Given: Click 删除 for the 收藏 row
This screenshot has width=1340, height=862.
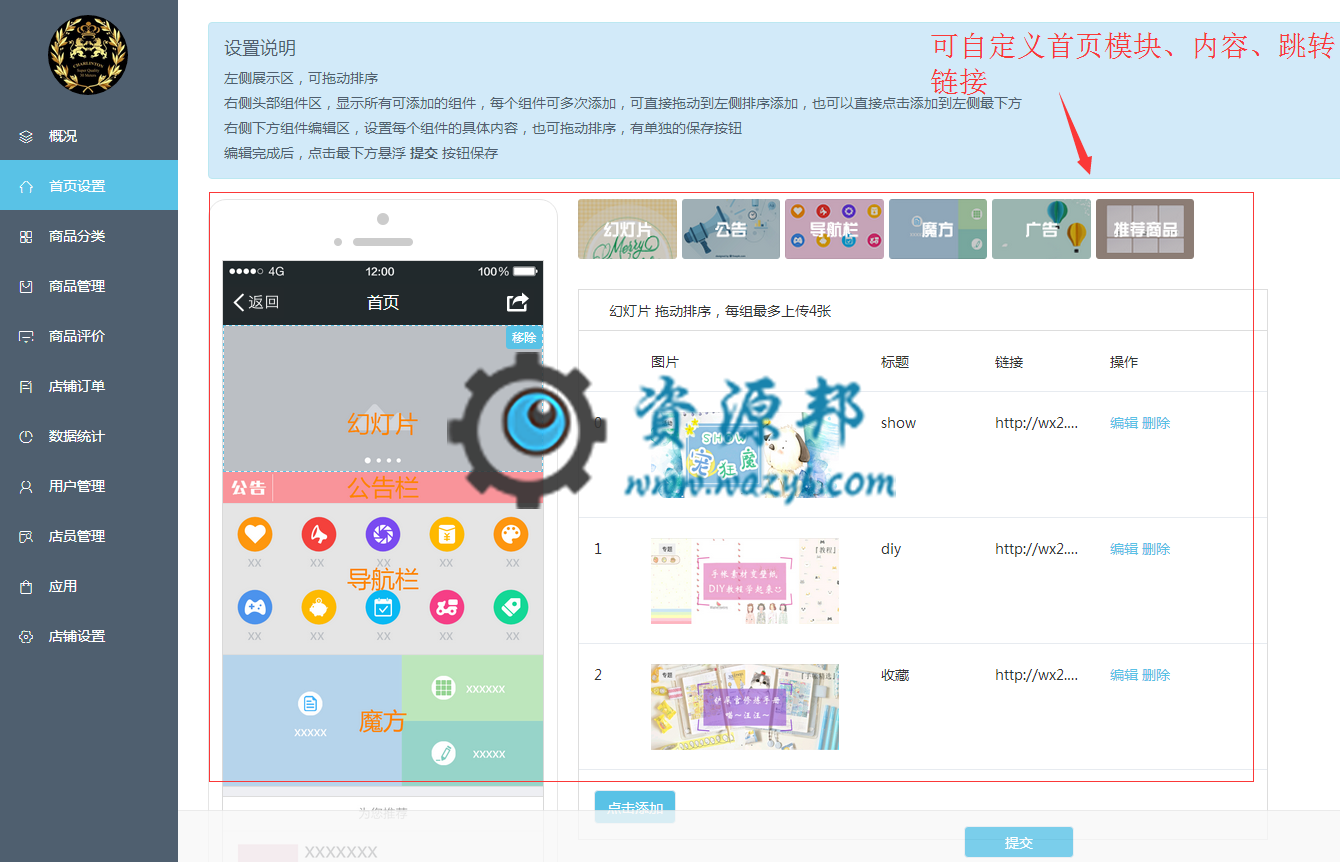Looking at the screenshot, I should tap(1156, 675).
